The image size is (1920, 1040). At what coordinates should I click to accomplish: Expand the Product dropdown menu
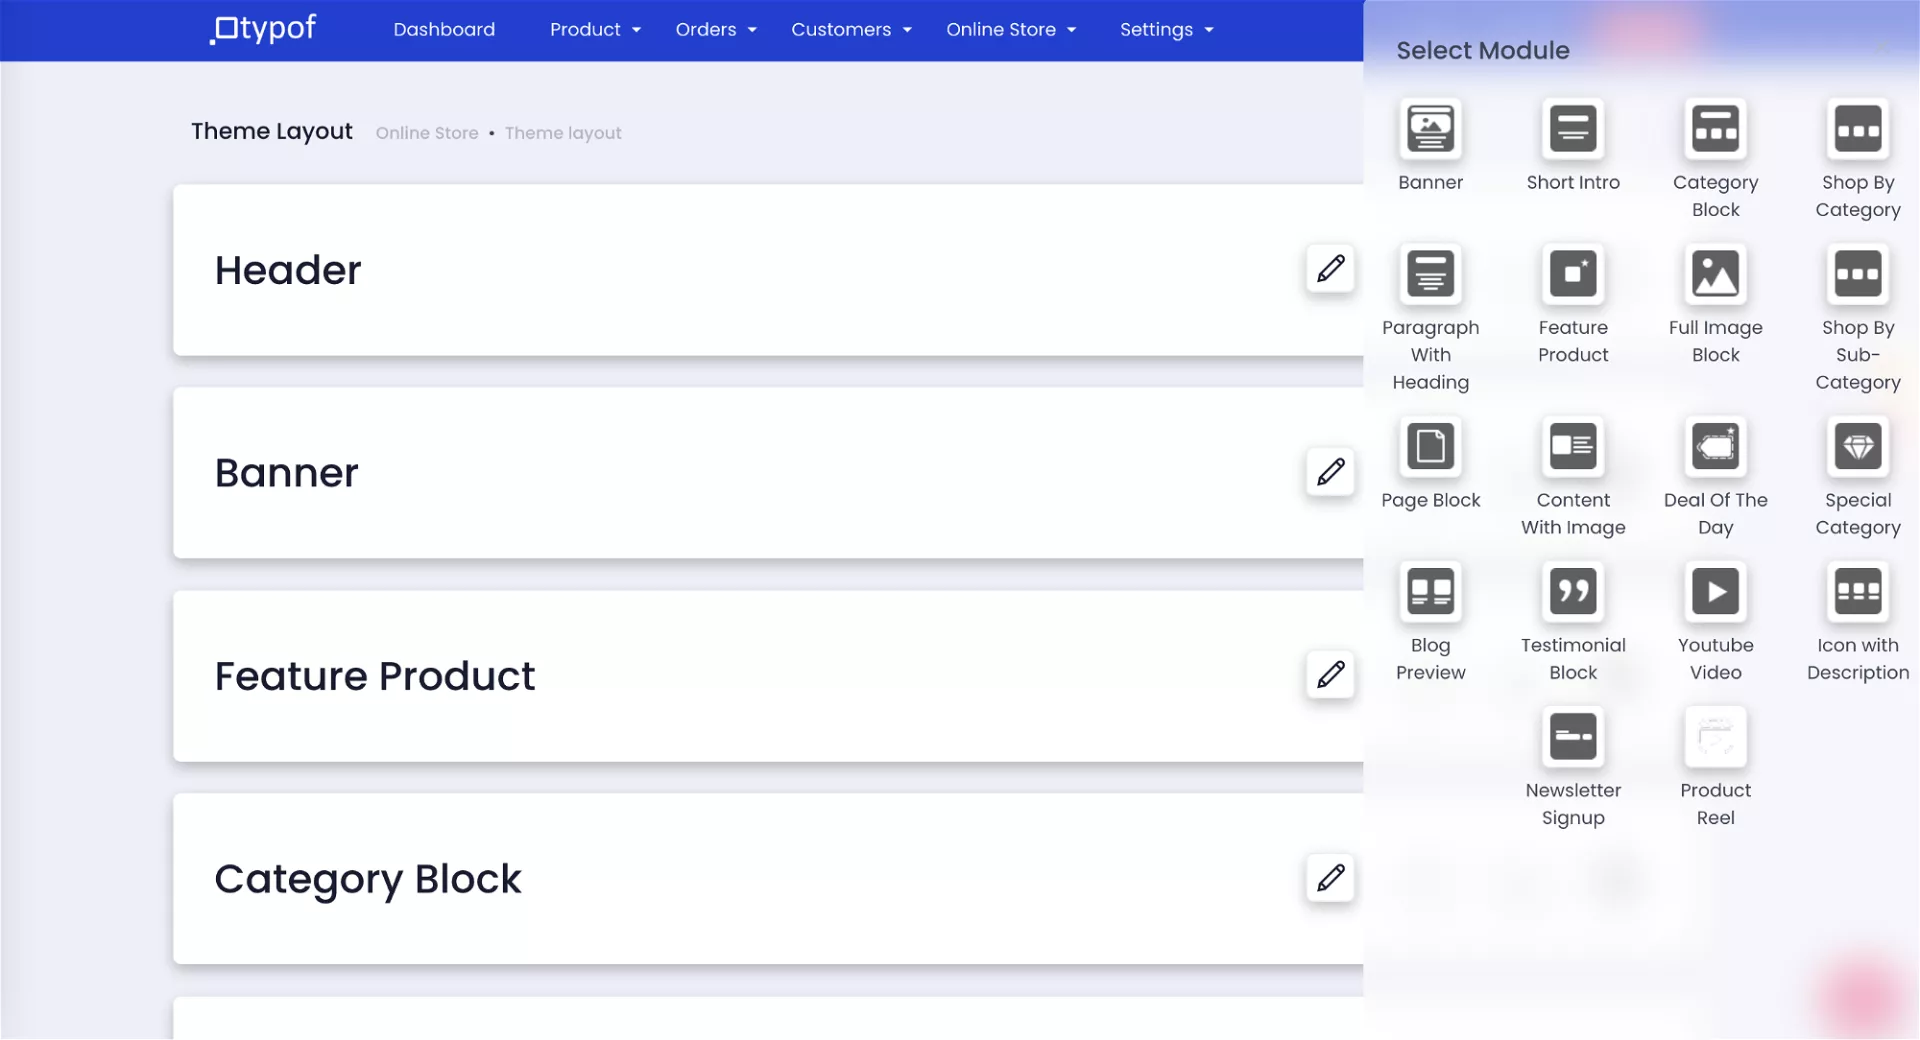[595, 30]
